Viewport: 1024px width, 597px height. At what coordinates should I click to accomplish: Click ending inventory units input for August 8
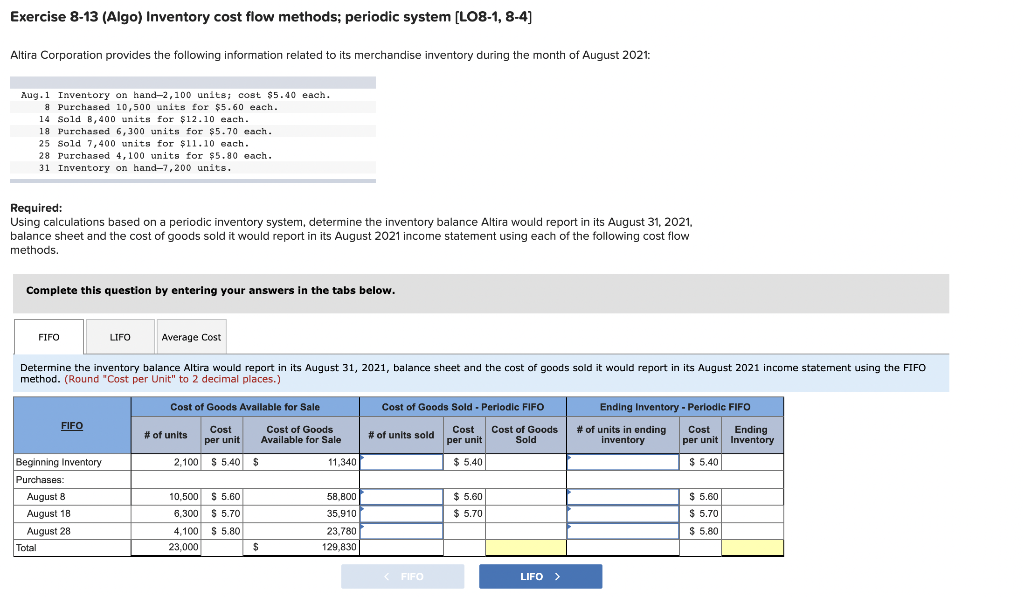(622, 495)
